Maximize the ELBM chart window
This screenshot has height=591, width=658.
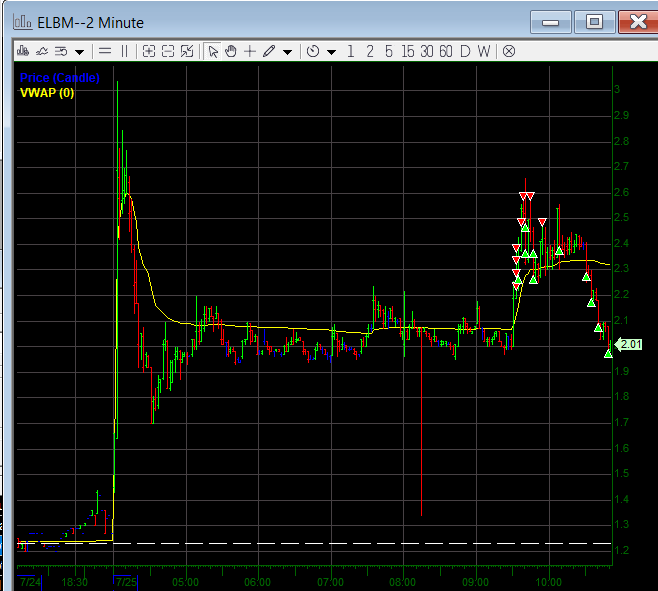594,21
